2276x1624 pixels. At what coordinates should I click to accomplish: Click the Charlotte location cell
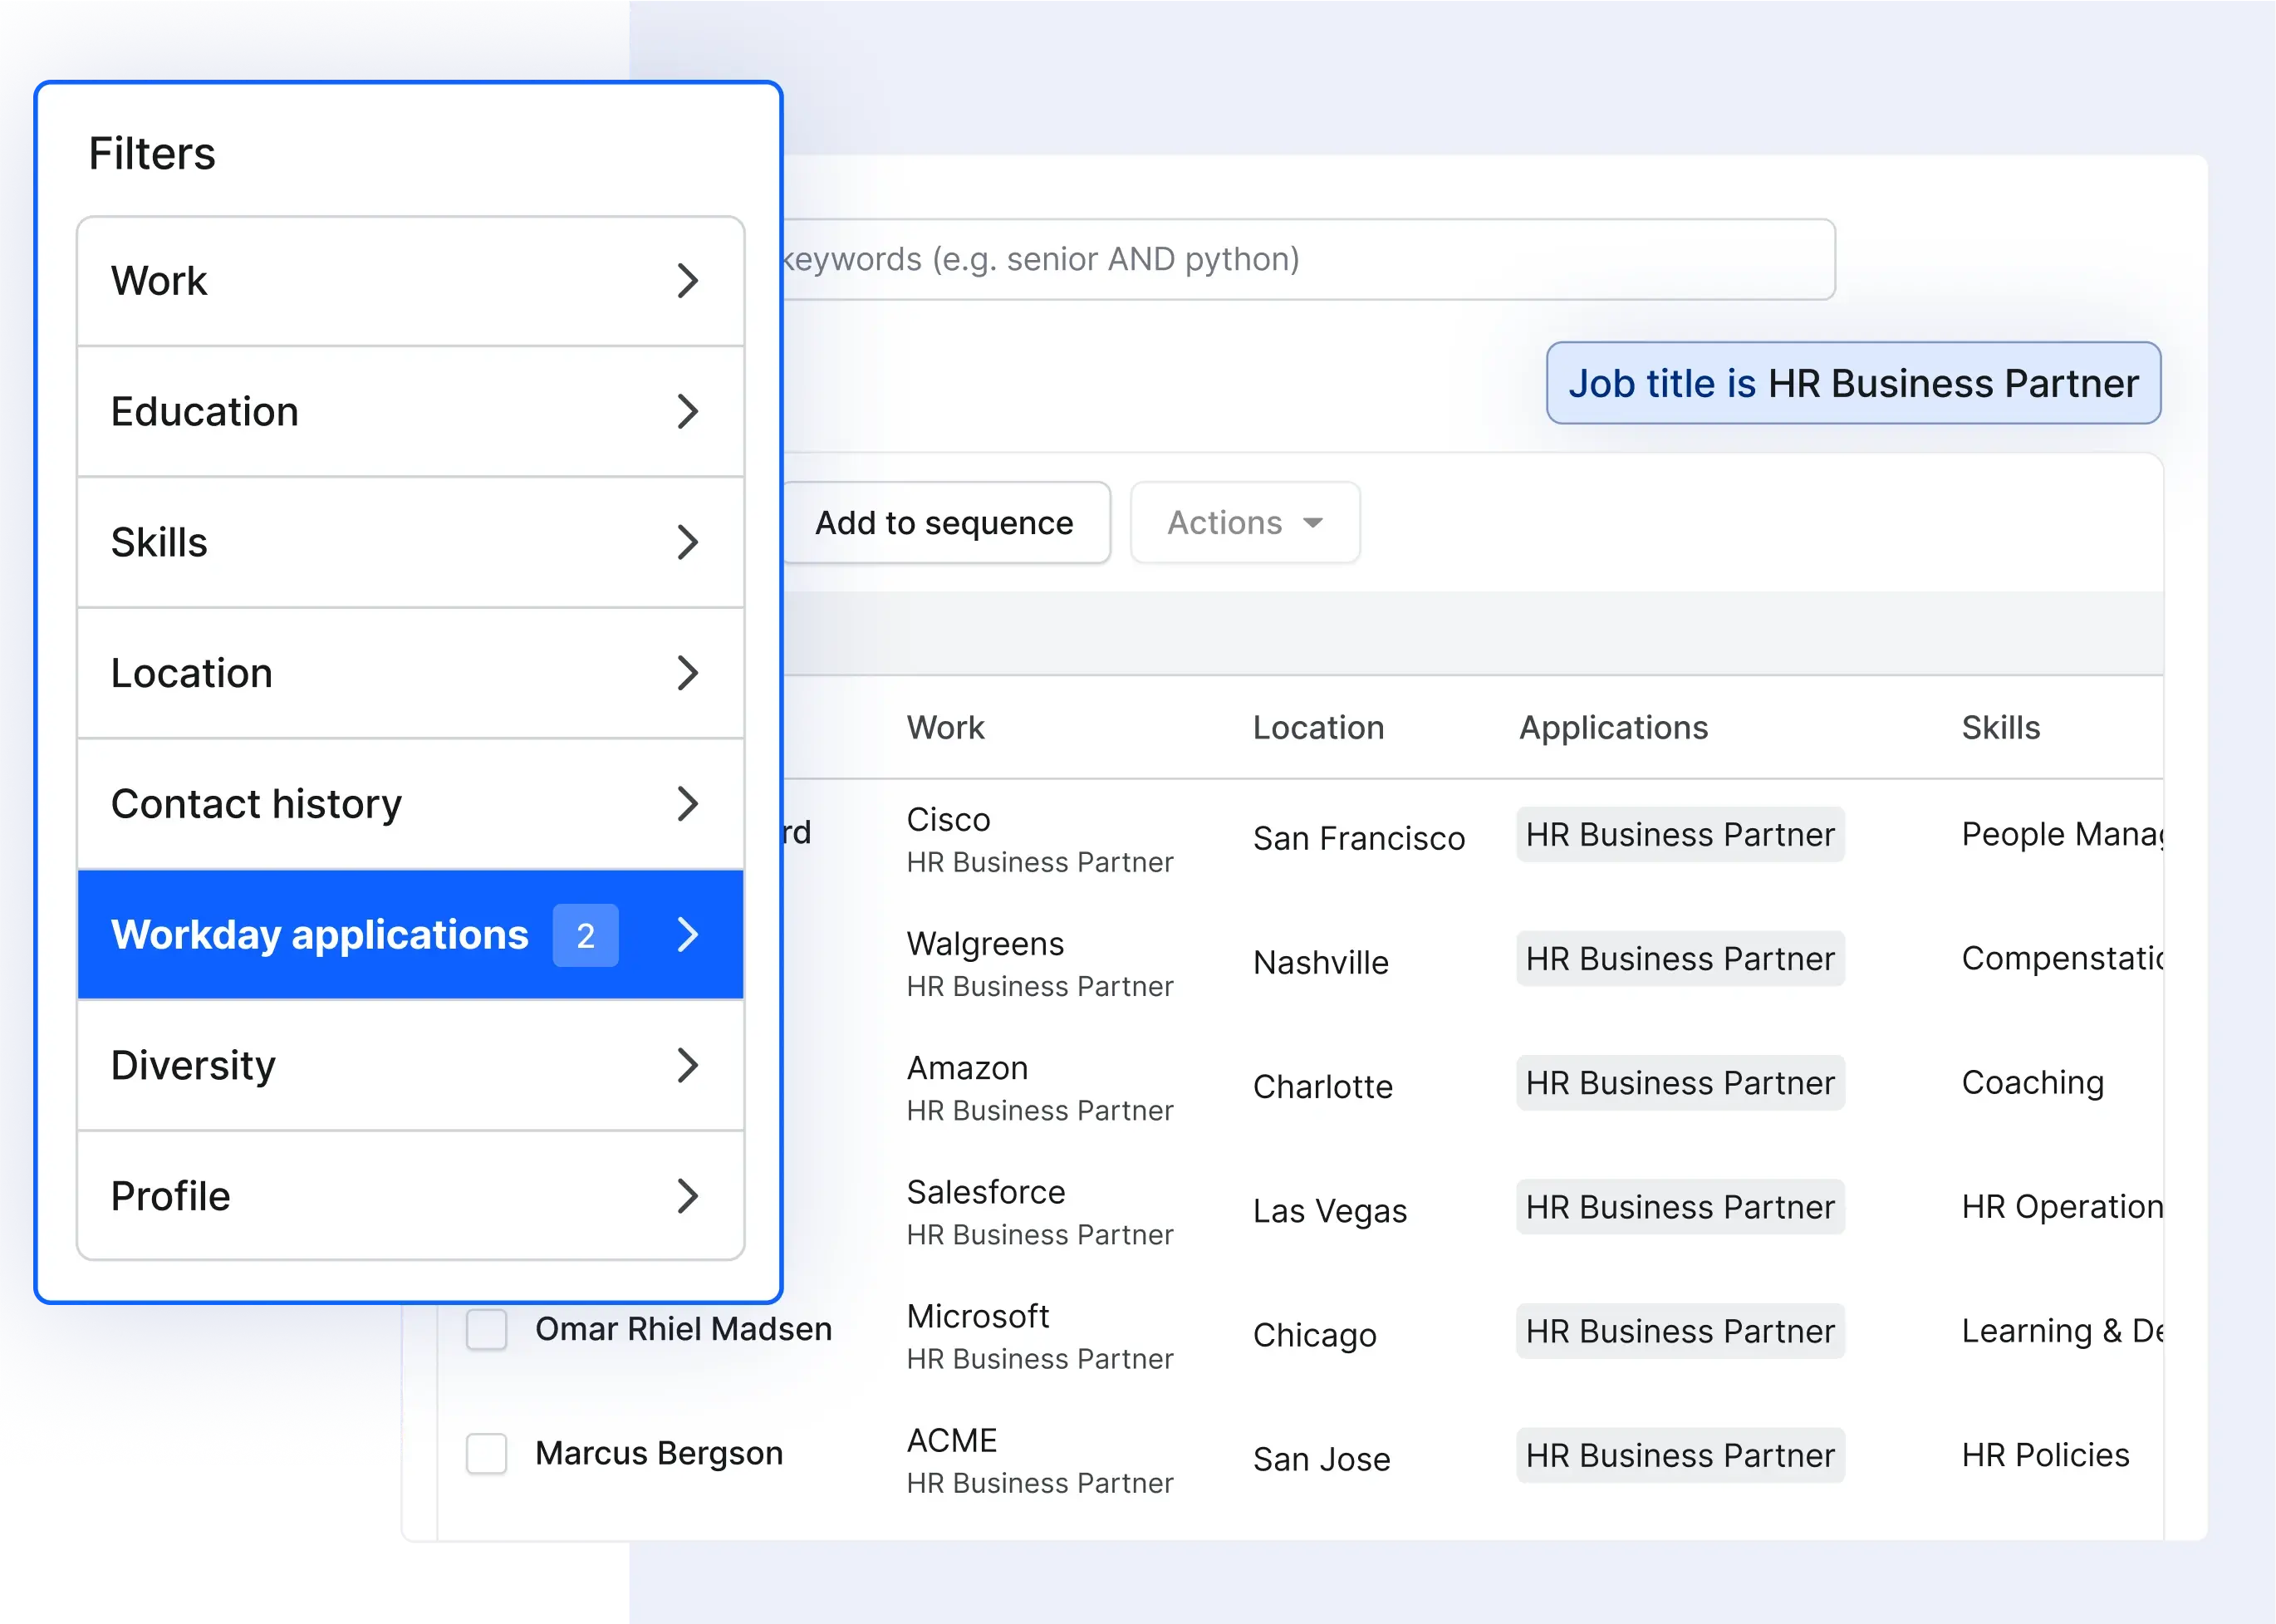(x=1323, y=1086)
